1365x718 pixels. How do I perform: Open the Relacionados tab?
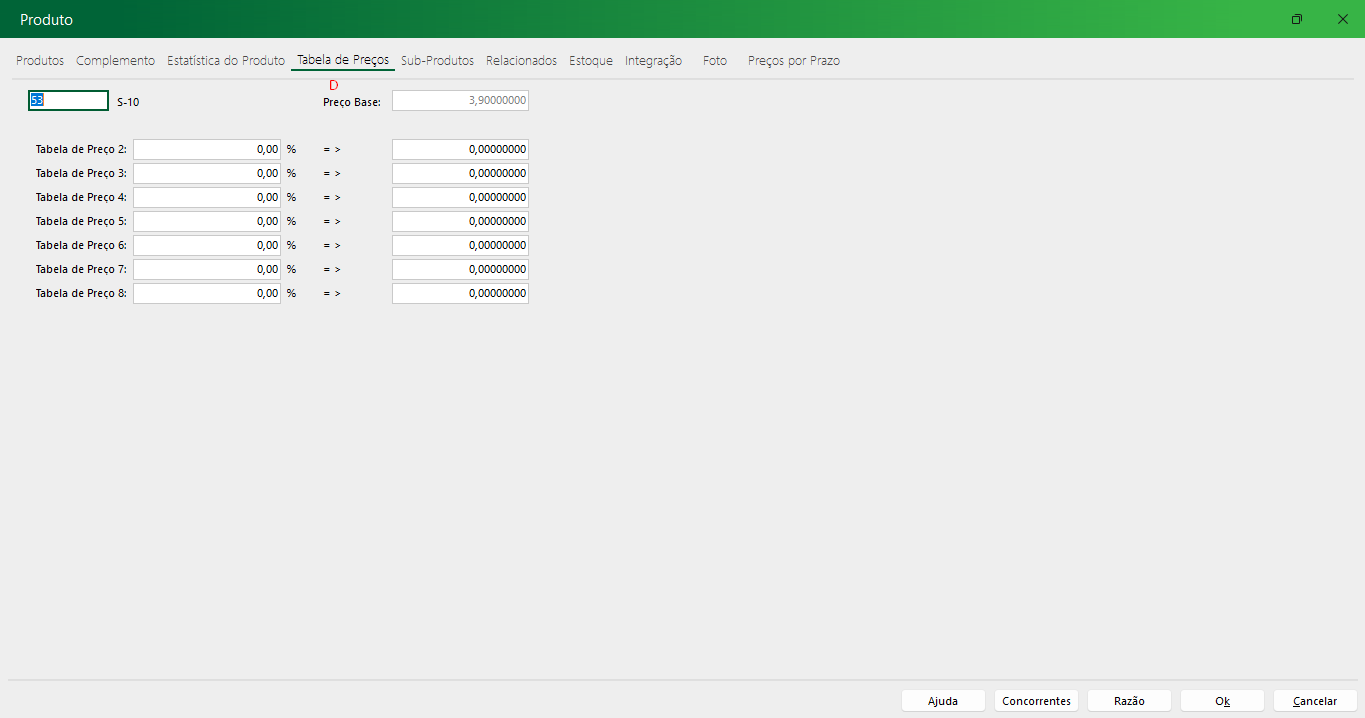point(521,60)
